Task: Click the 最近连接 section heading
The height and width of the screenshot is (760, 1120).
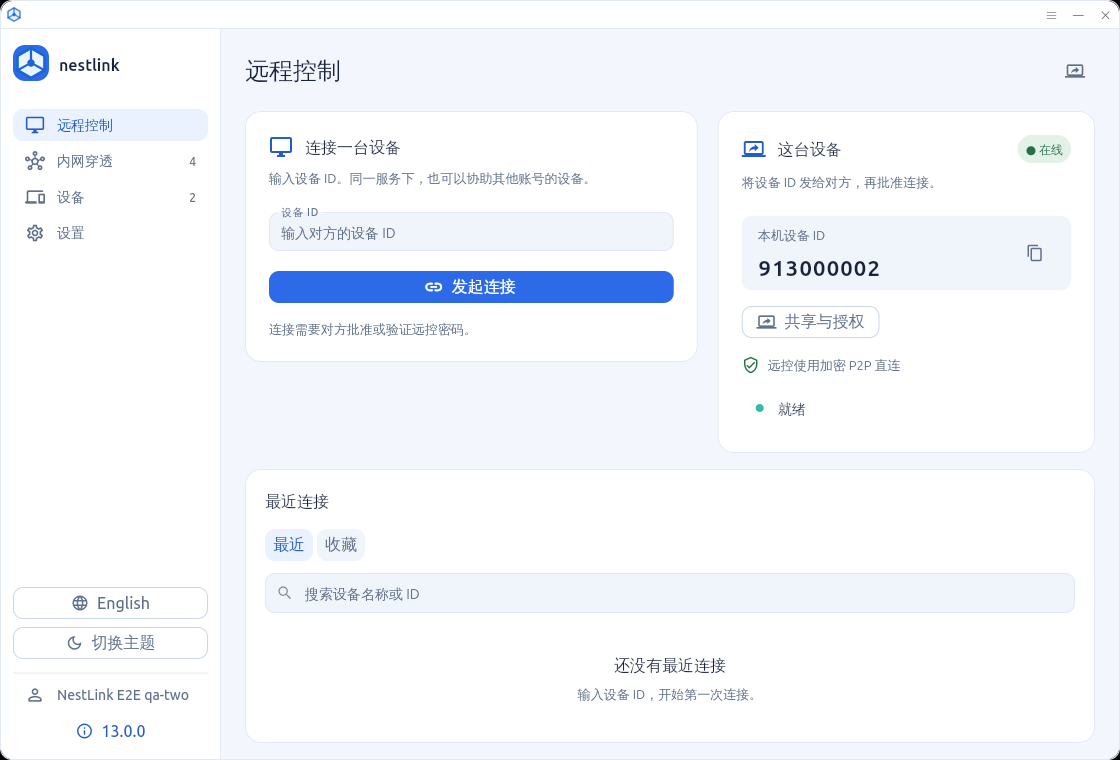Action: pyautogui.click(x=297, y=501)
